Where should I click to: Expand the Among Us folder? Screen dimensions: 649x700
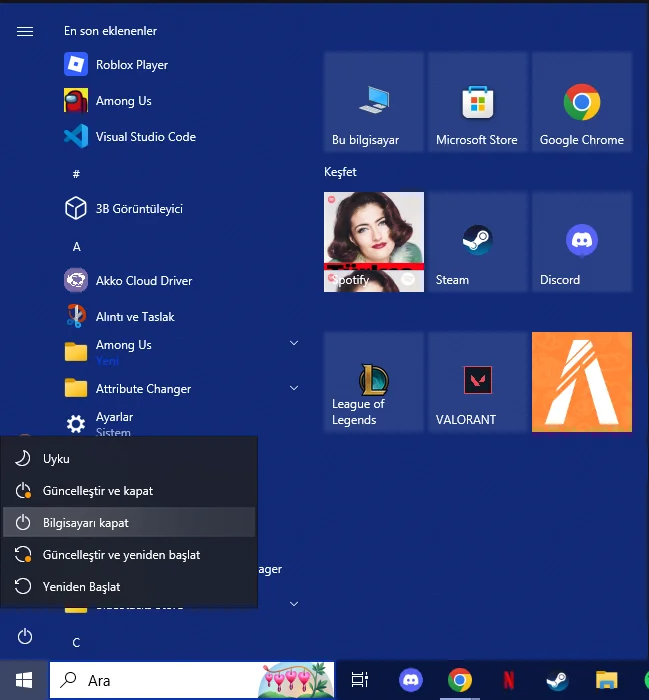coord(294,343)
